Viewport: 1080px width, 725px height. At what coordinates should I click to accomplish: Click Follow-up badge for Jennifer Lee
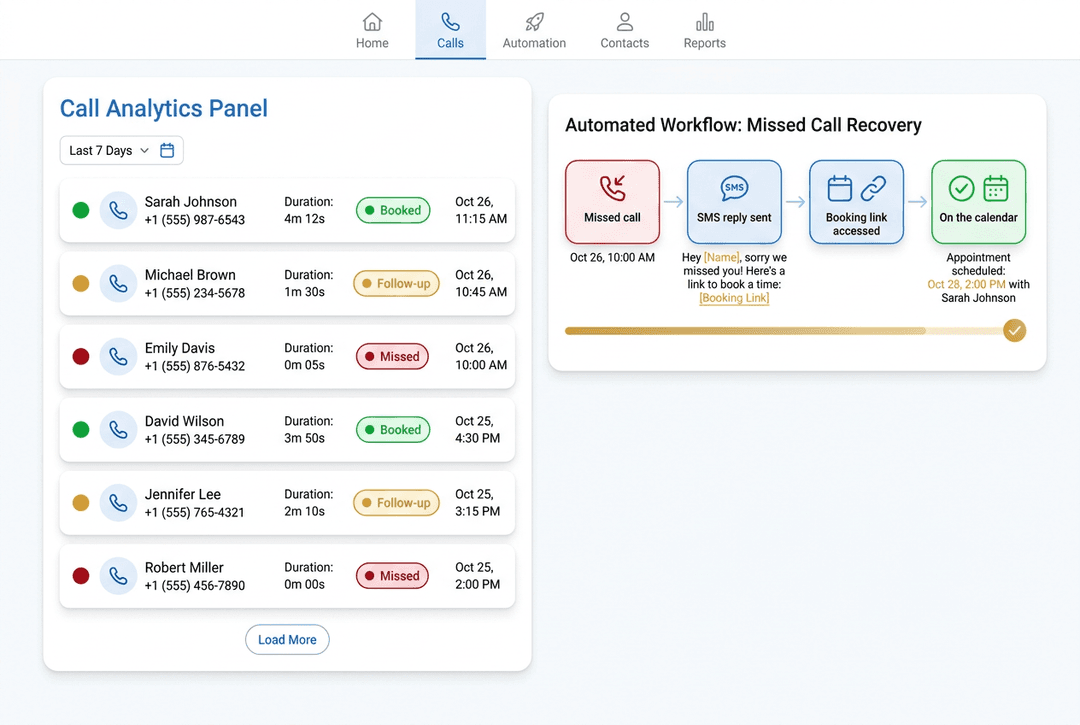396,503
